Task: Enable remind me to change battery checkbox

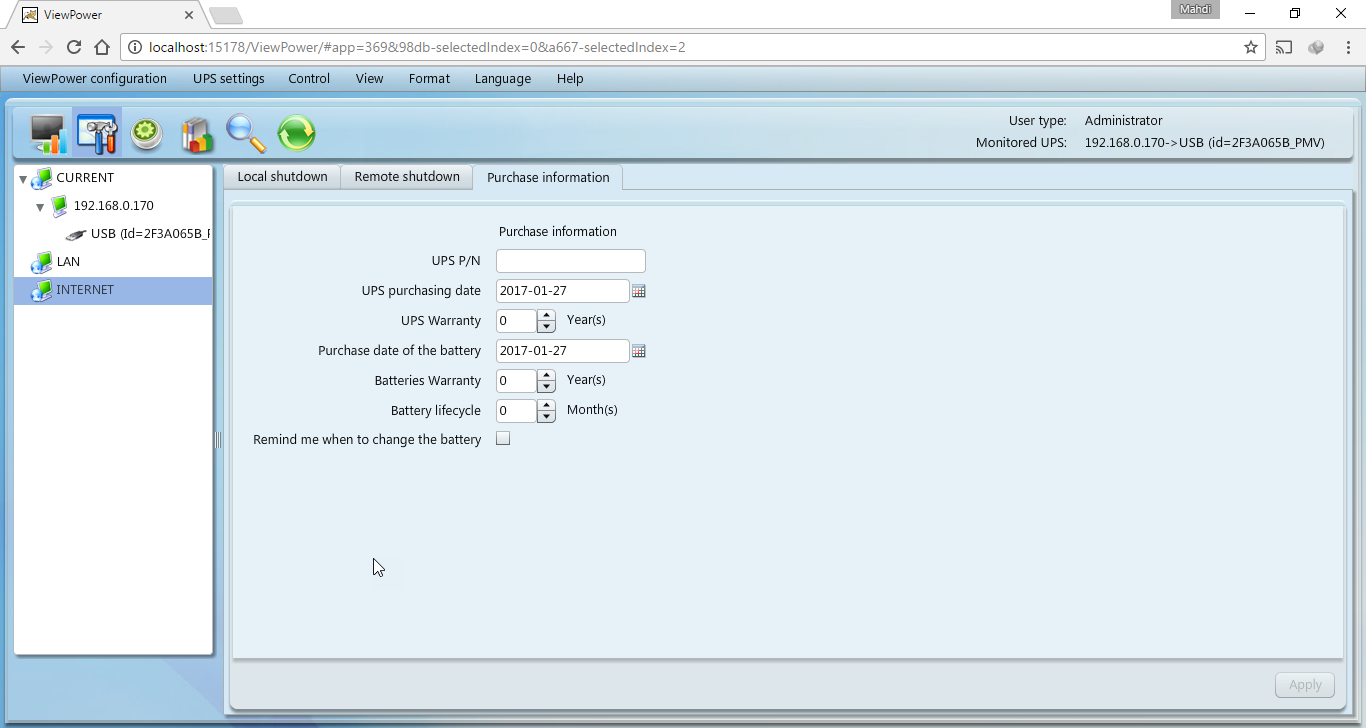Action: [x=503, y=438]
